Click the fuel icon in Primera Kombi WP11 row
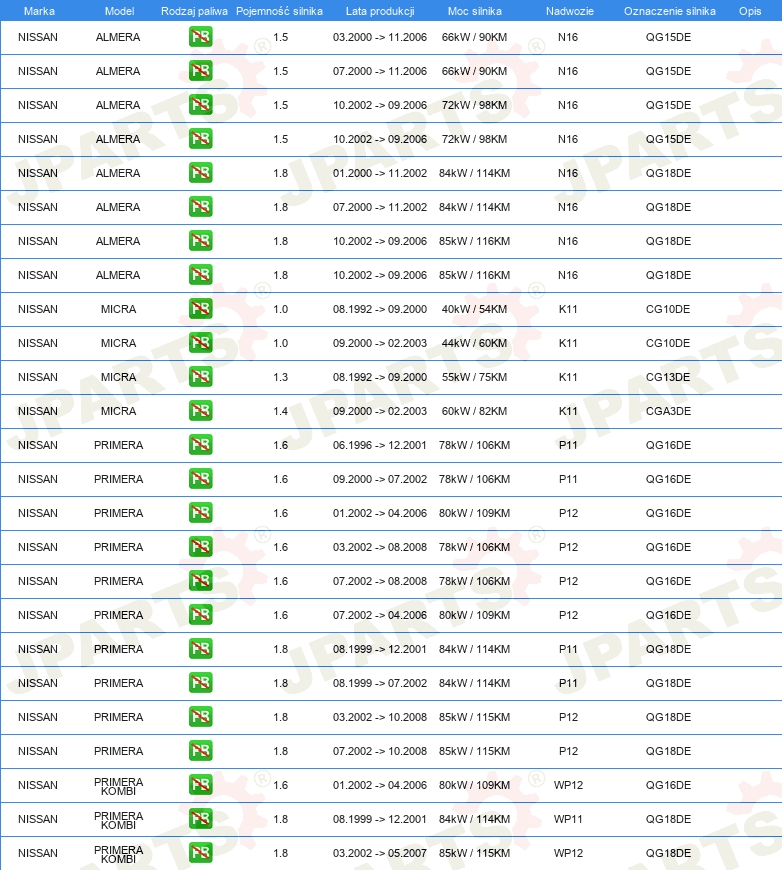Viewport: 782px width, 870px height. click(x=200, y=819)
